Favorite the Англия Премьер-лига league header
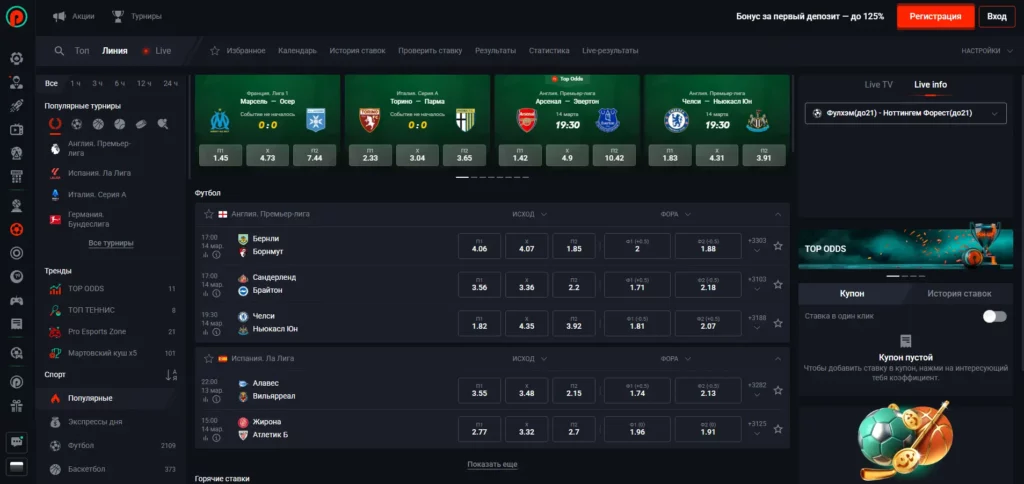The width and height of the screenshot is (1024, 484). pyautogui.click(x=209, y=214)
